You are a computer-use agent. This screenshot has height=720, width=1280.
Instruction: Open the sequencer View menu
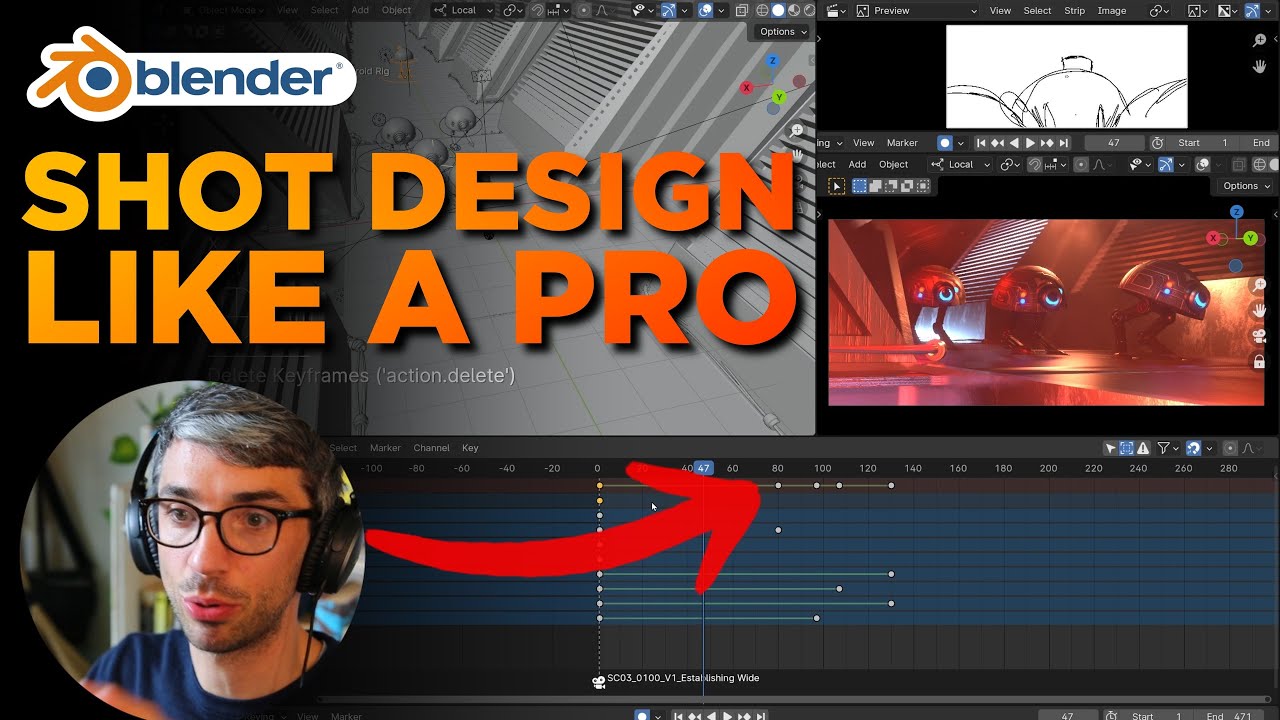1000,10
